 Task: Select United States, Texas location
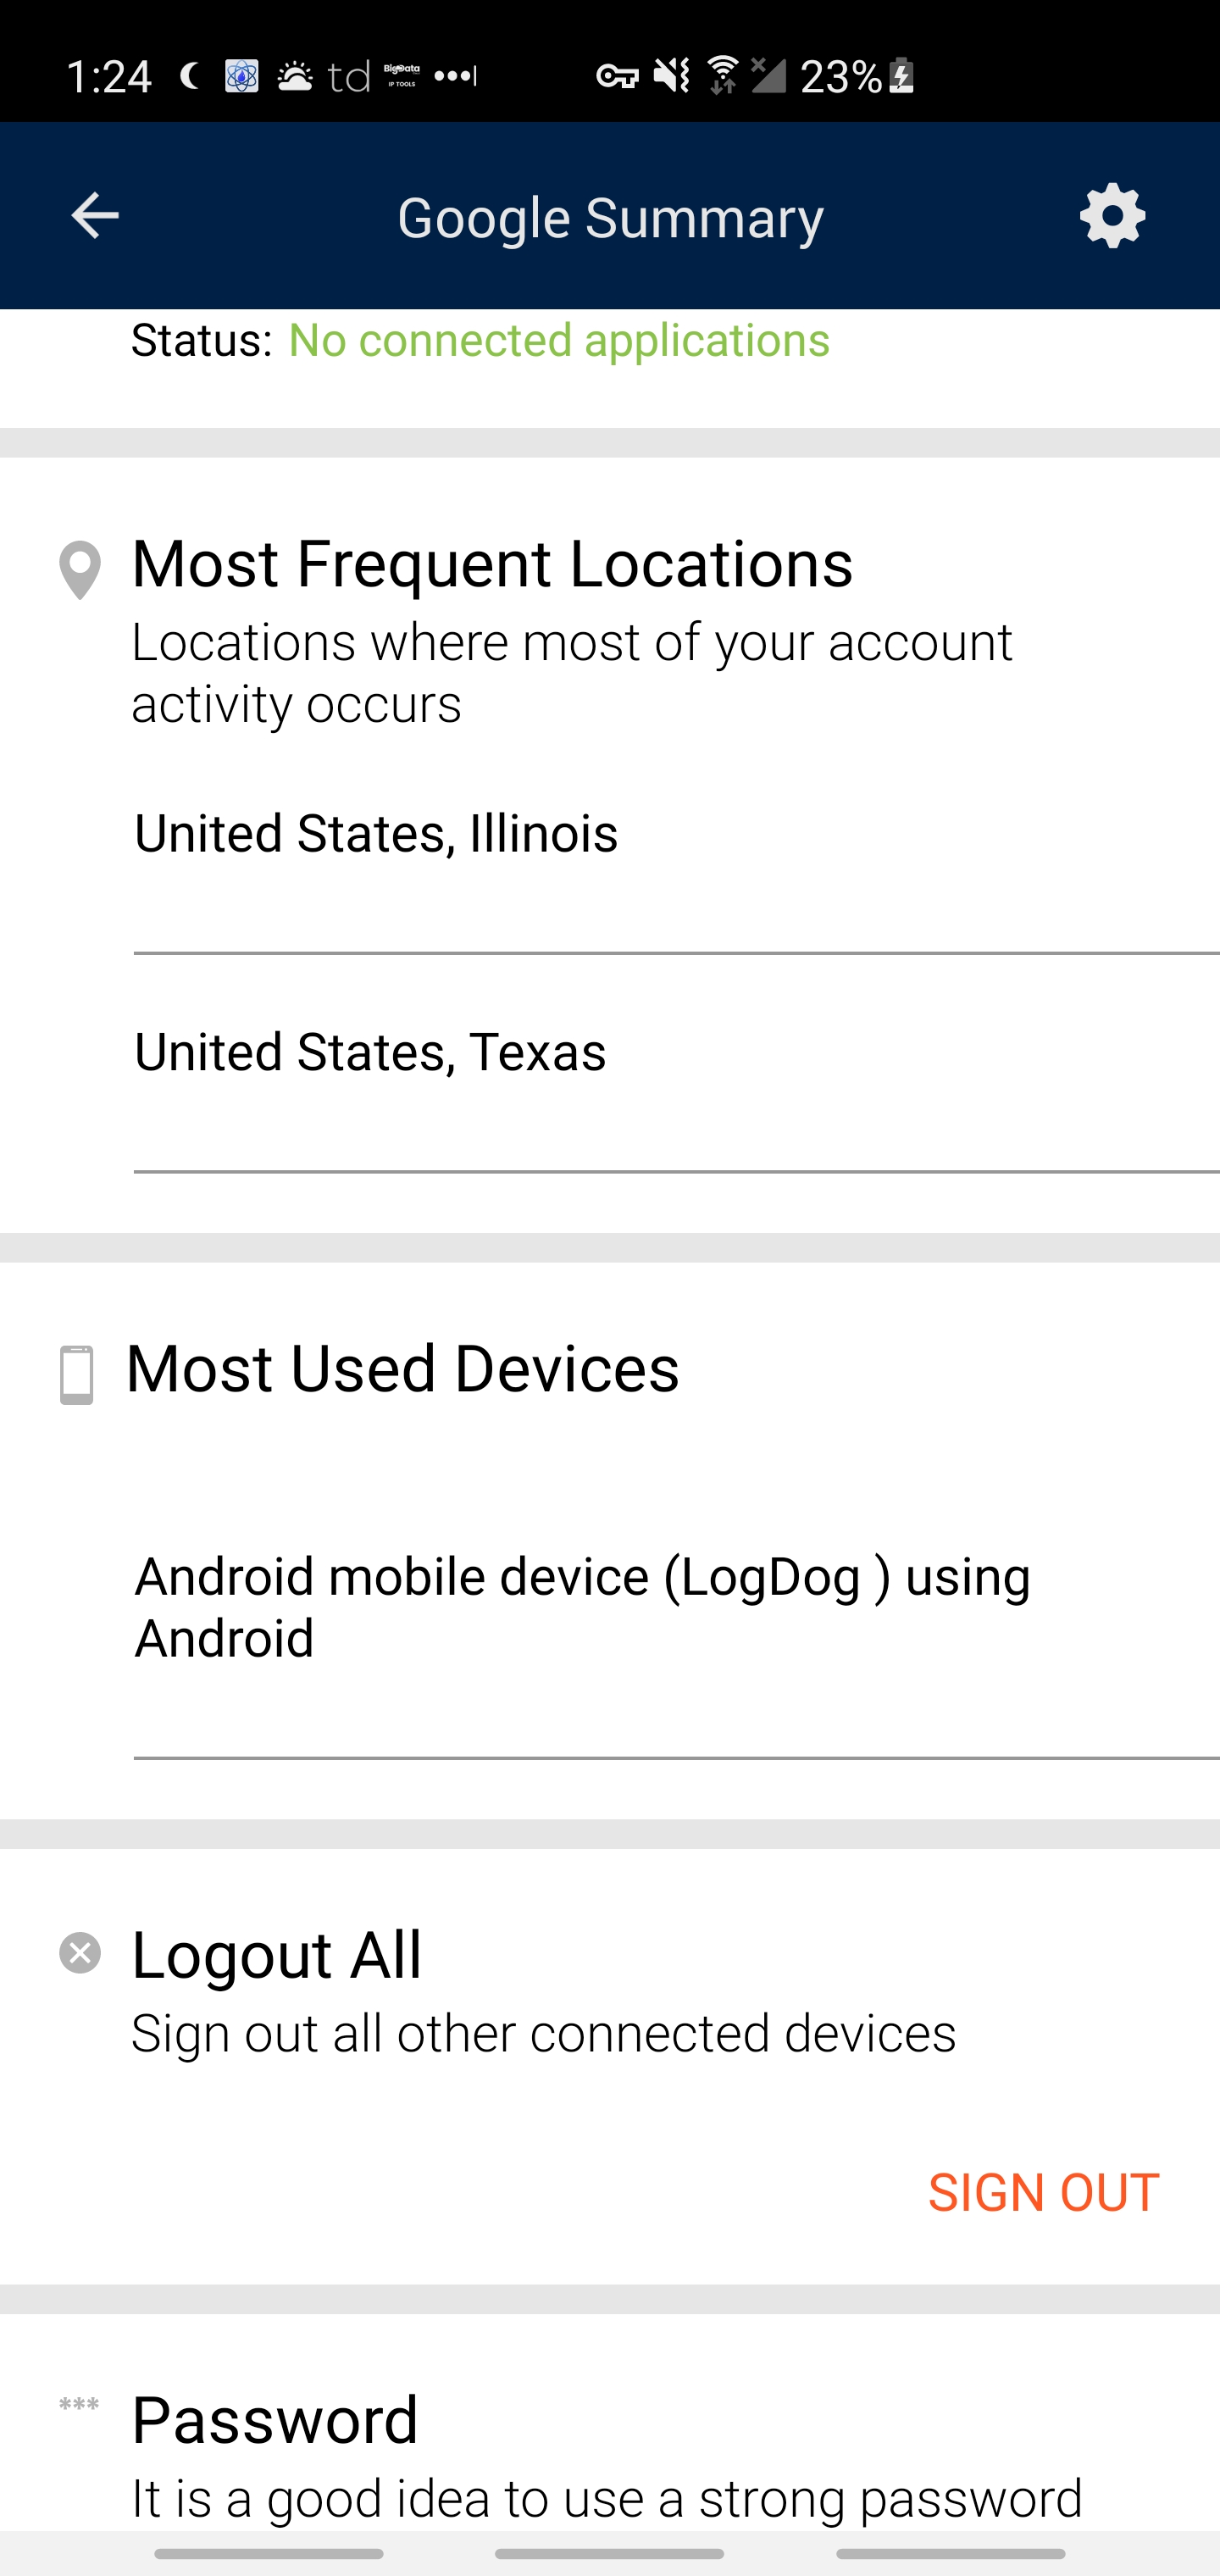pos(370,1052)
